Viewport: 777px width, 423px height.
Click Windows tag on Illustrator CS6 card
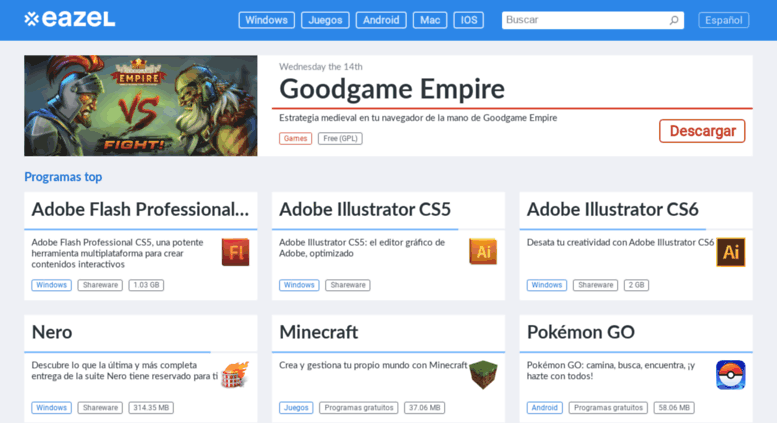pyautogui.click(x=547, y=285)
